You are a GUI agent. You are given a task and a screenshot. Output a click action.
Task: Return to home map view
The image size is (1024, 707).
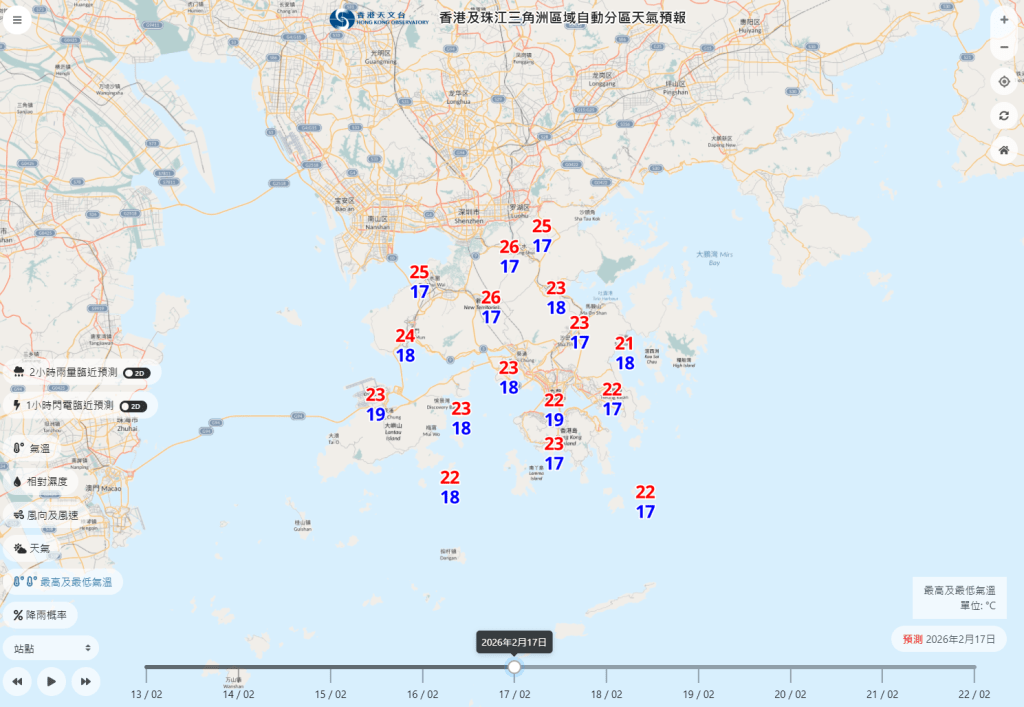click(x=1004, y=150)
